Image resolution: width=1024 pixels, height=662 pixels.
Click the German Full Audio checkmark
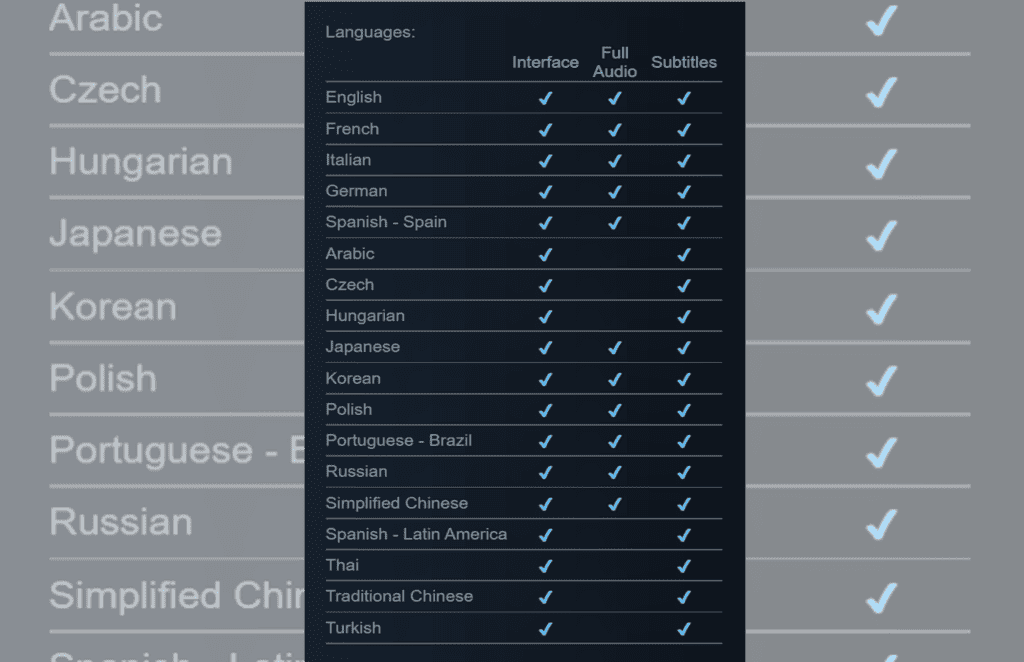pos(615,192)
